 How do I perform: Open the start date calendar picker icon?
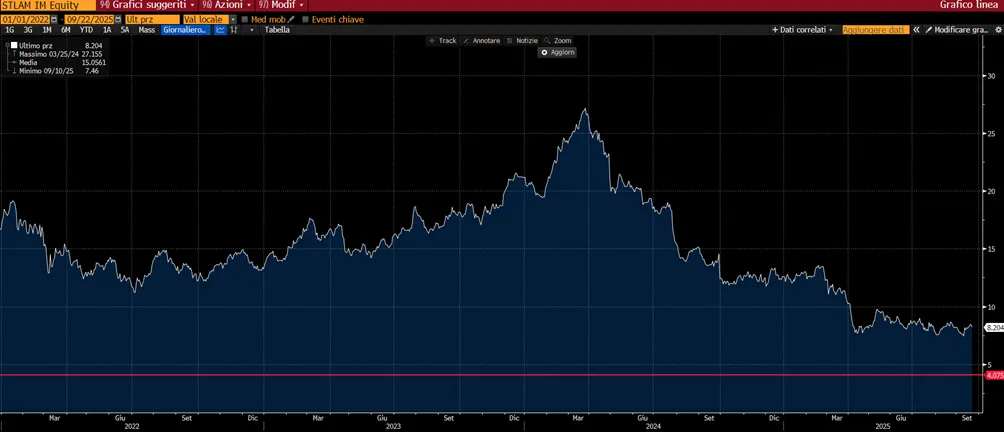[53, 20]
